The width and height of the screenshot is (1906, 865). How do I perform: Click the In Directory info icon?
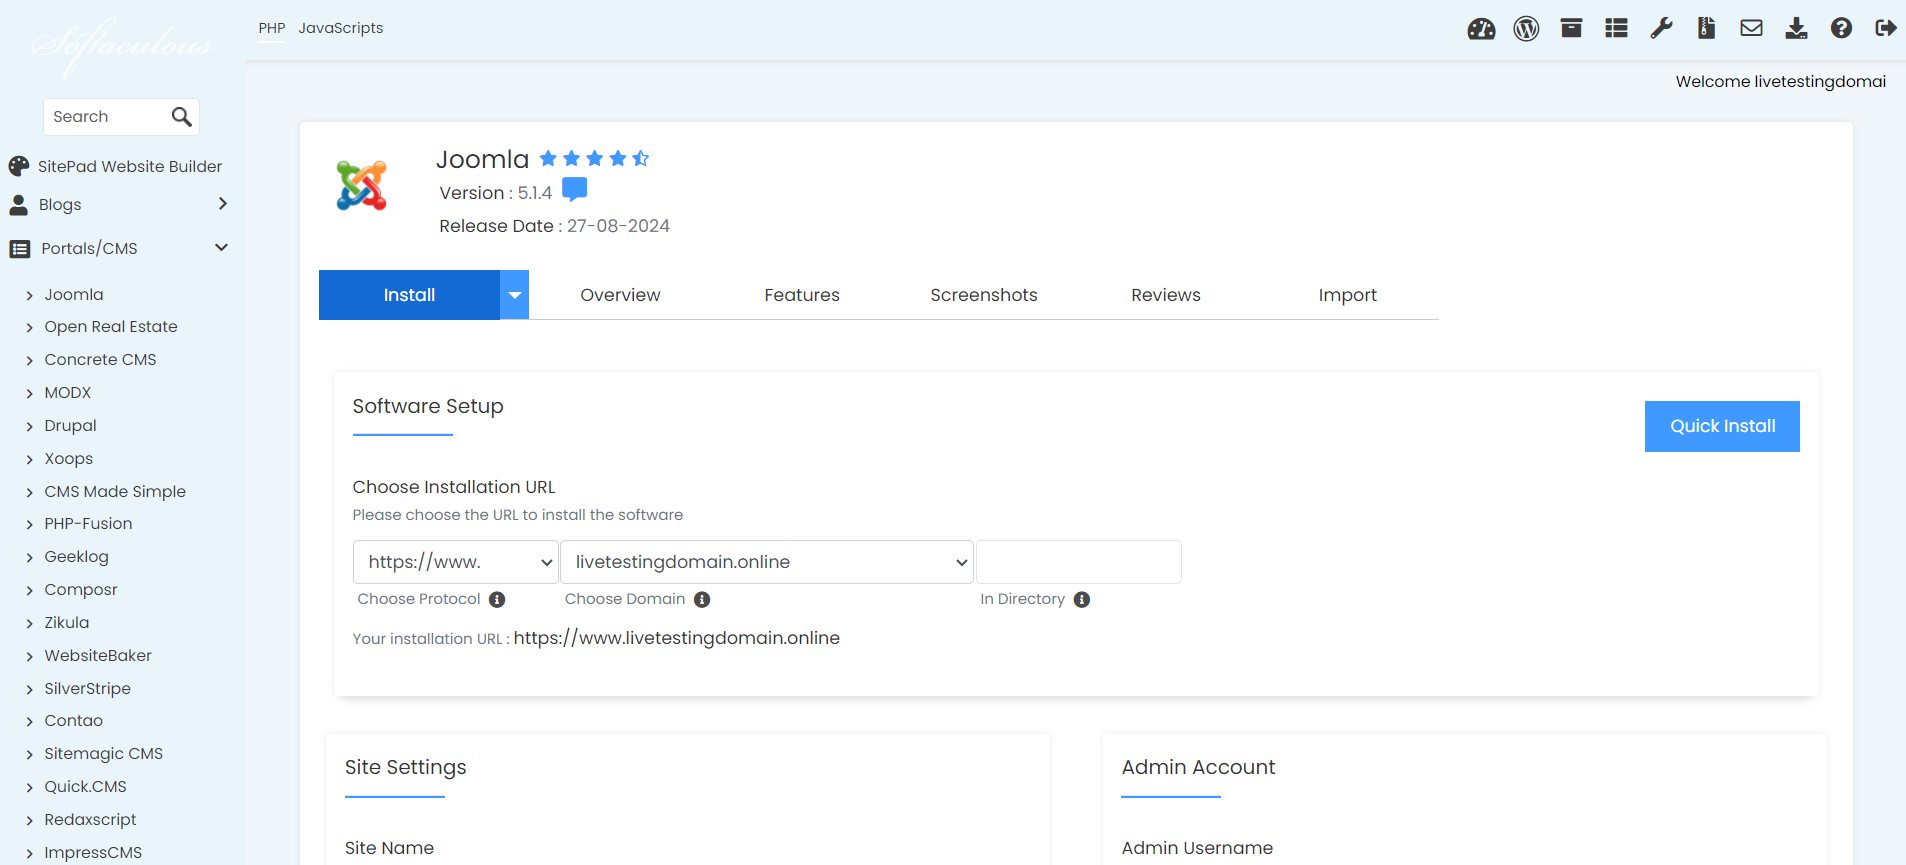1082,600
